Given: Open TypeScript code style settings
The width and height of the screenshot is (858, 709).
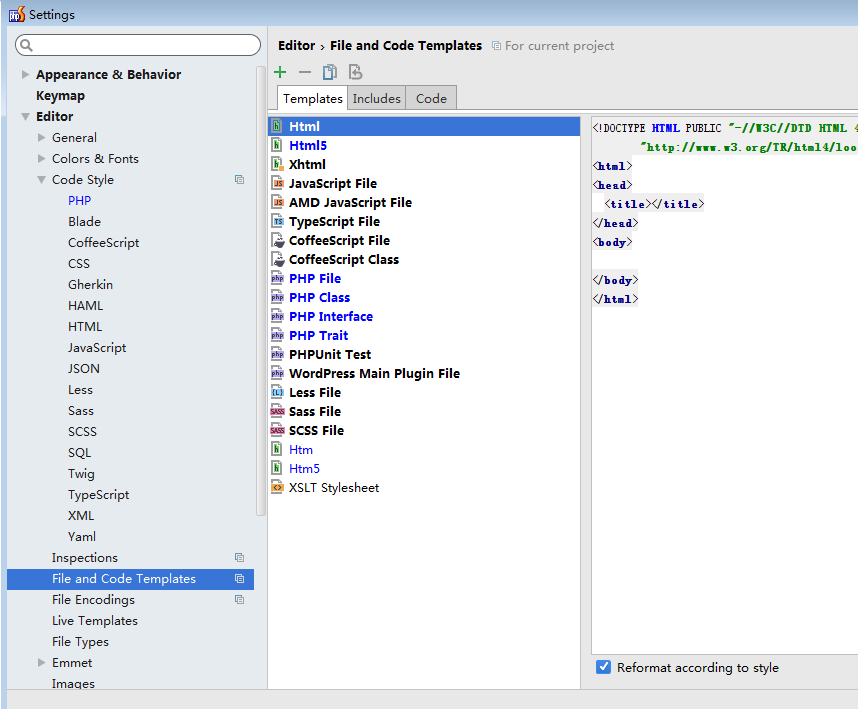Looking at the screenshot, I should coord(98,495).
